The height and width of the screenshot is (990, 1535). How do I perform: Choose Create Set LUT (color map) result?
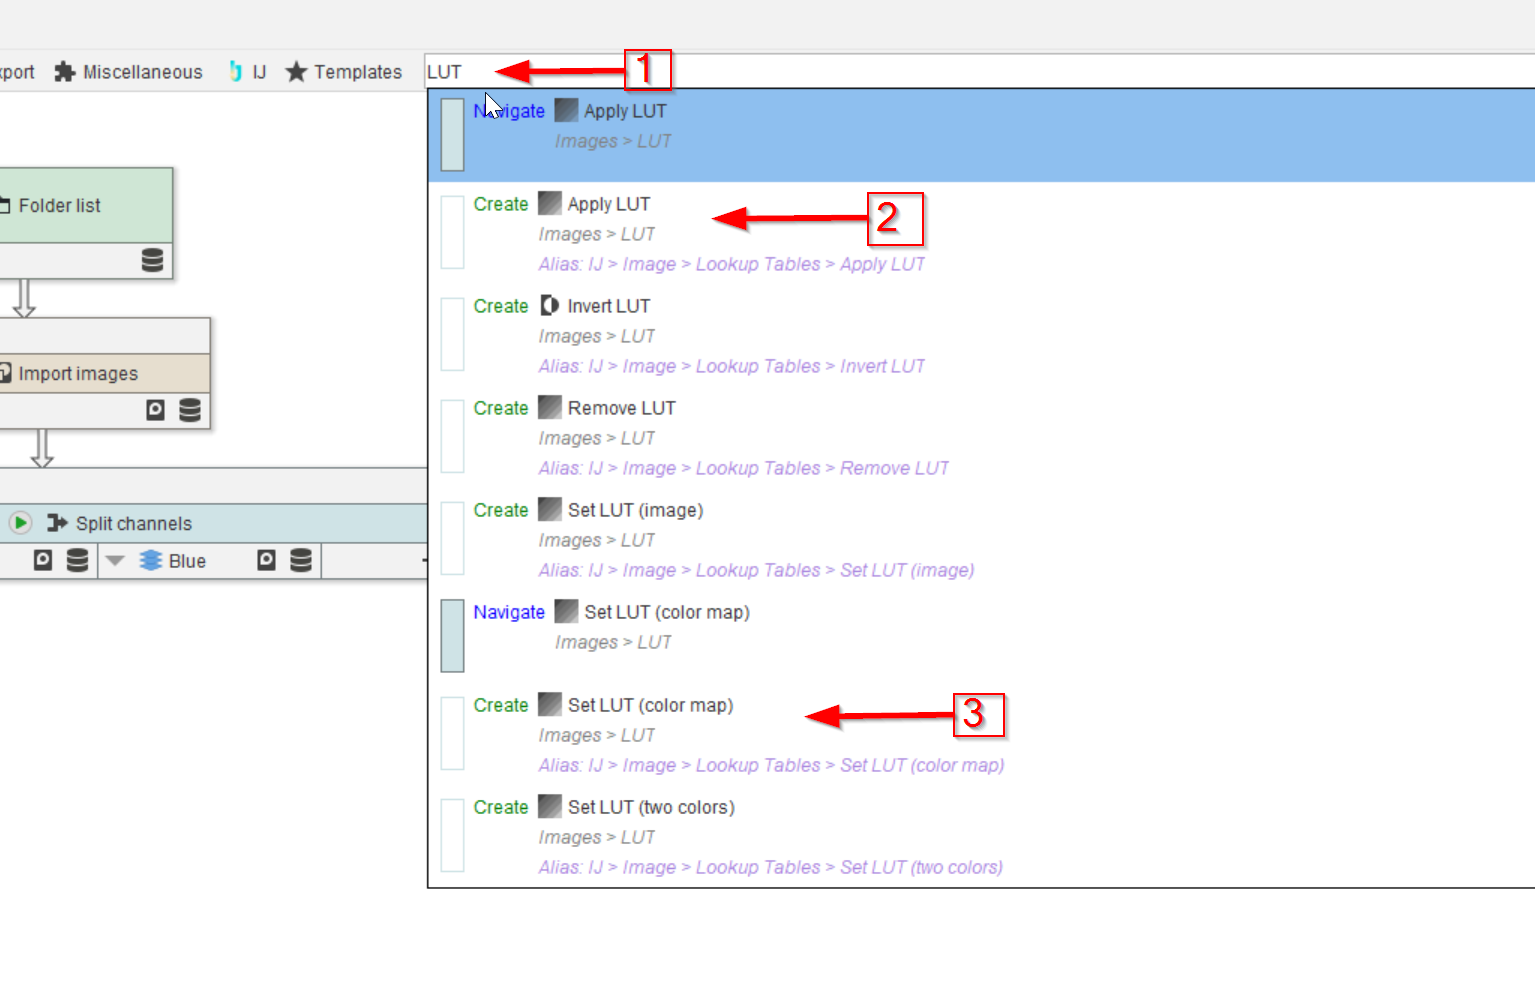[650, 705]
